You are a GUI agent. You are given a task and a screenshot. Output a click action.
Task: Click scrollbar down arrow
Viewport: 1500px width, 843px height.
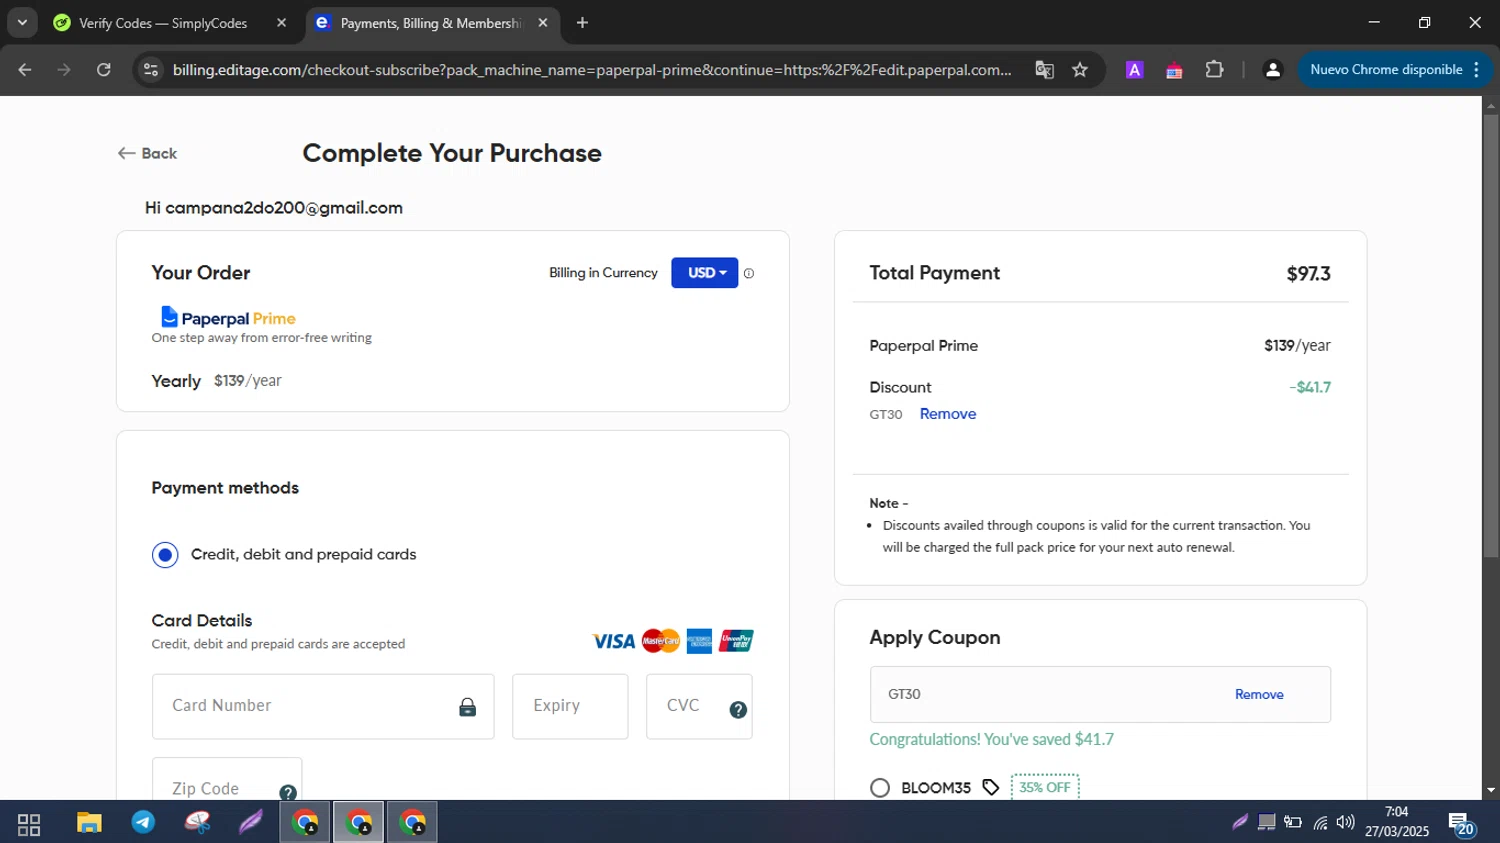[x=1491, y=790]
